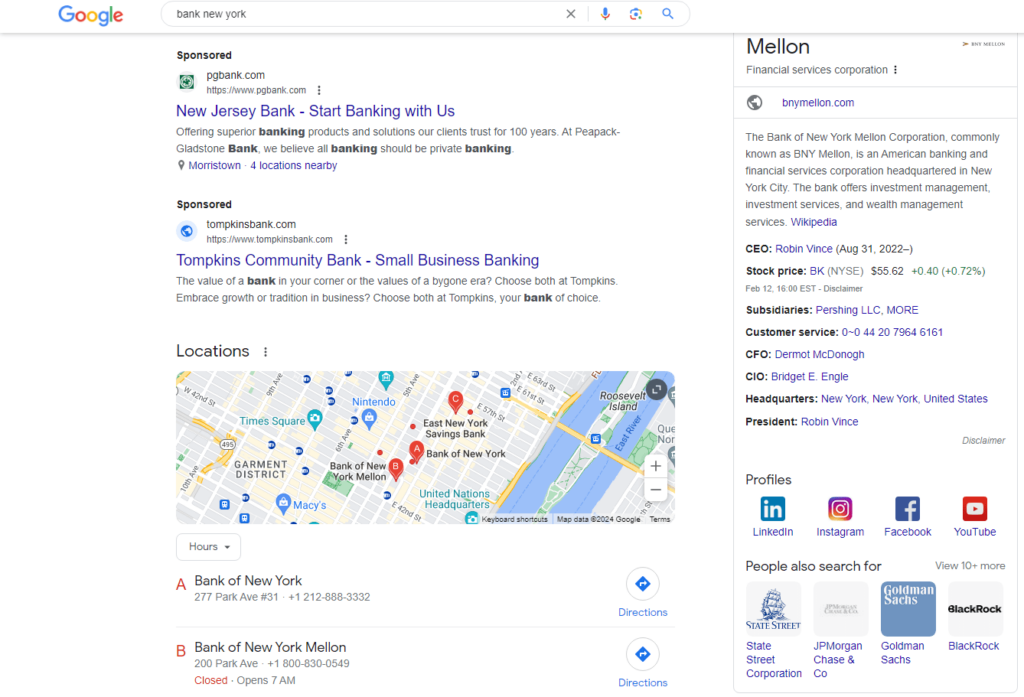Follow the Wikipedia link in the knowledge panel
Image resolution: width=1024 pixels, height=697 pixels.
tap(814, 221)
